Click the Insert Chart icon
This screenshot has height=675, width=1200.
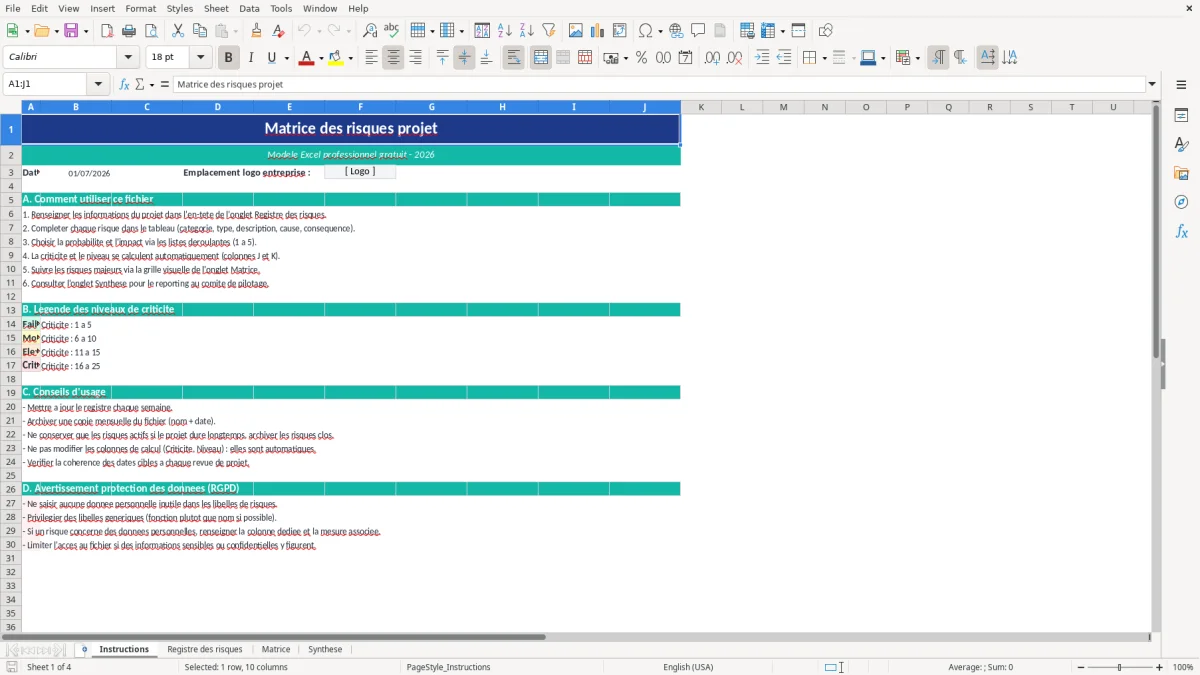pyautogui.click(x=598, y=31)
